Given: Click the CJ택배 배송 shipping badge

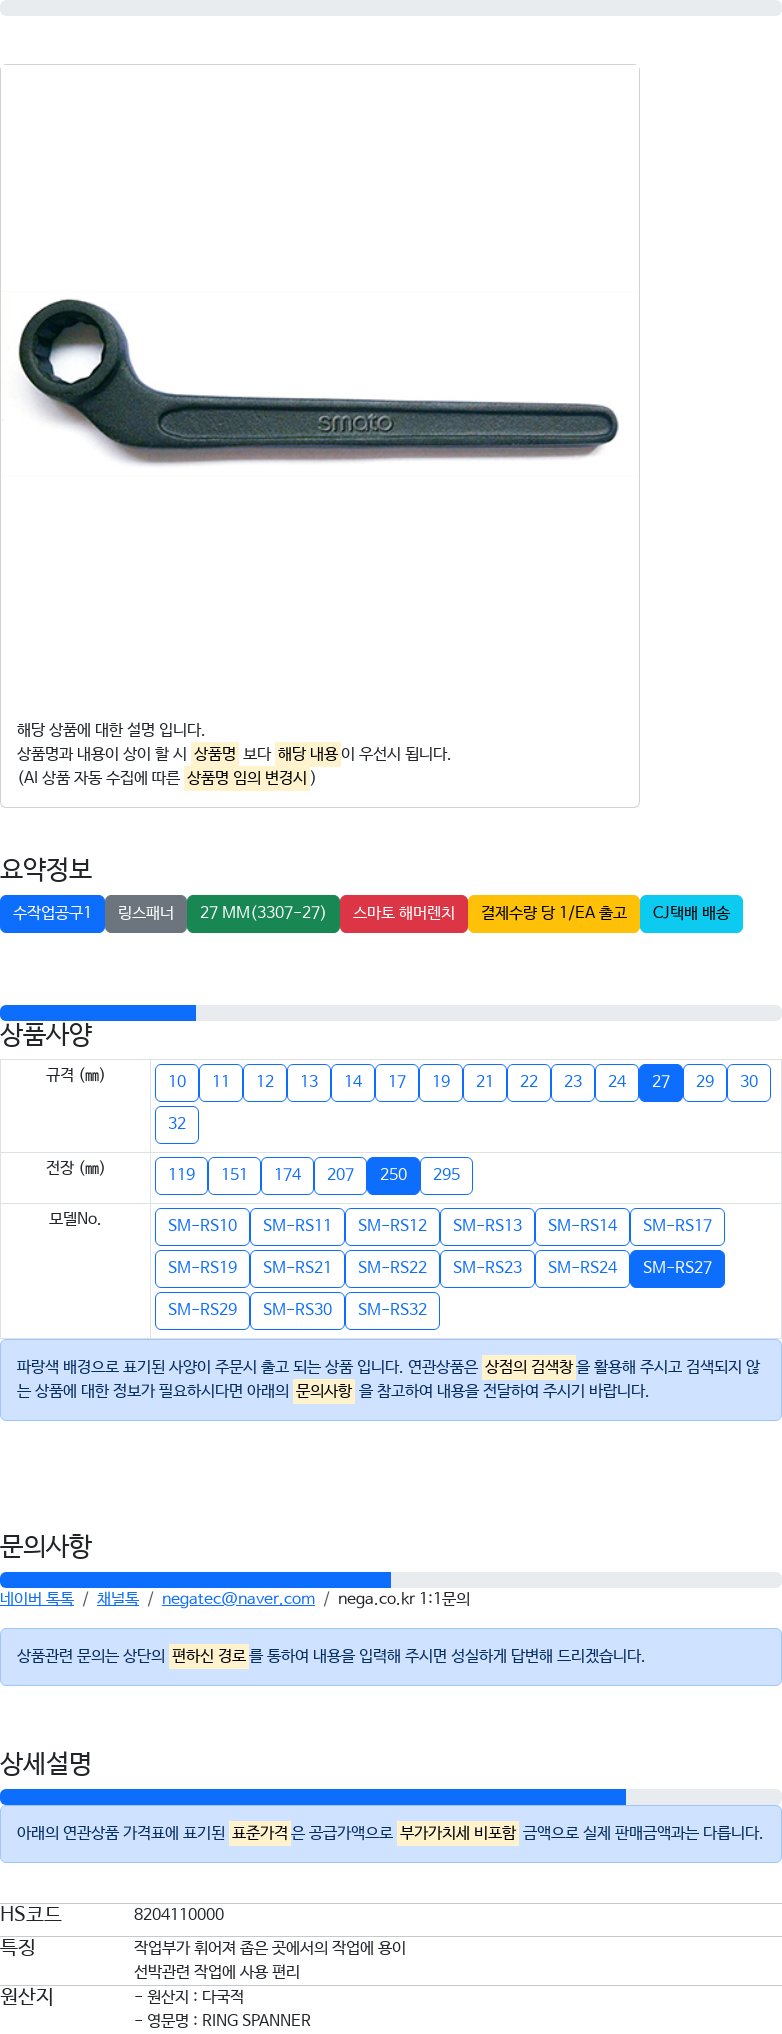Looking at the screenshot, I should click(691, 914).
